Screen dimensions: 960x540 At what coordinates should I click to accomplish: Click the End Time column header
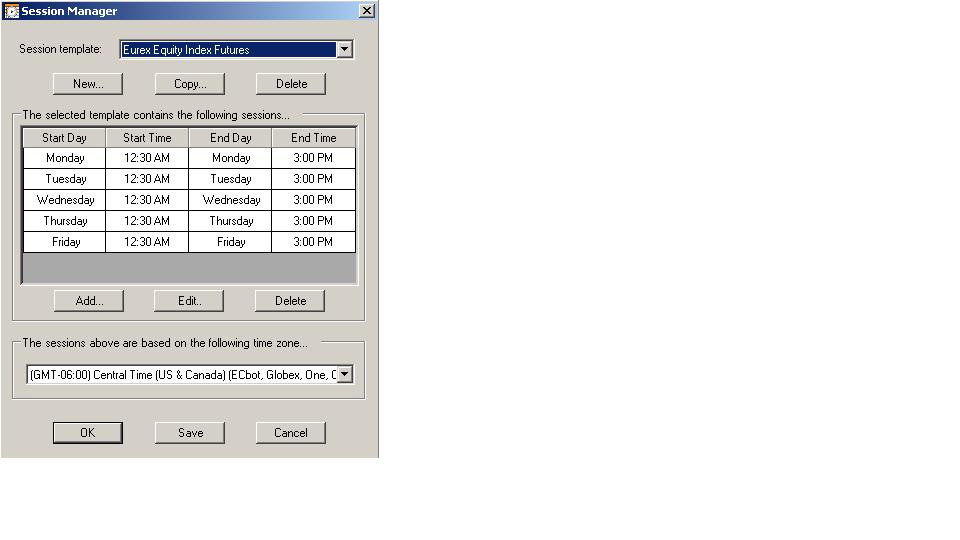point(313,138)
